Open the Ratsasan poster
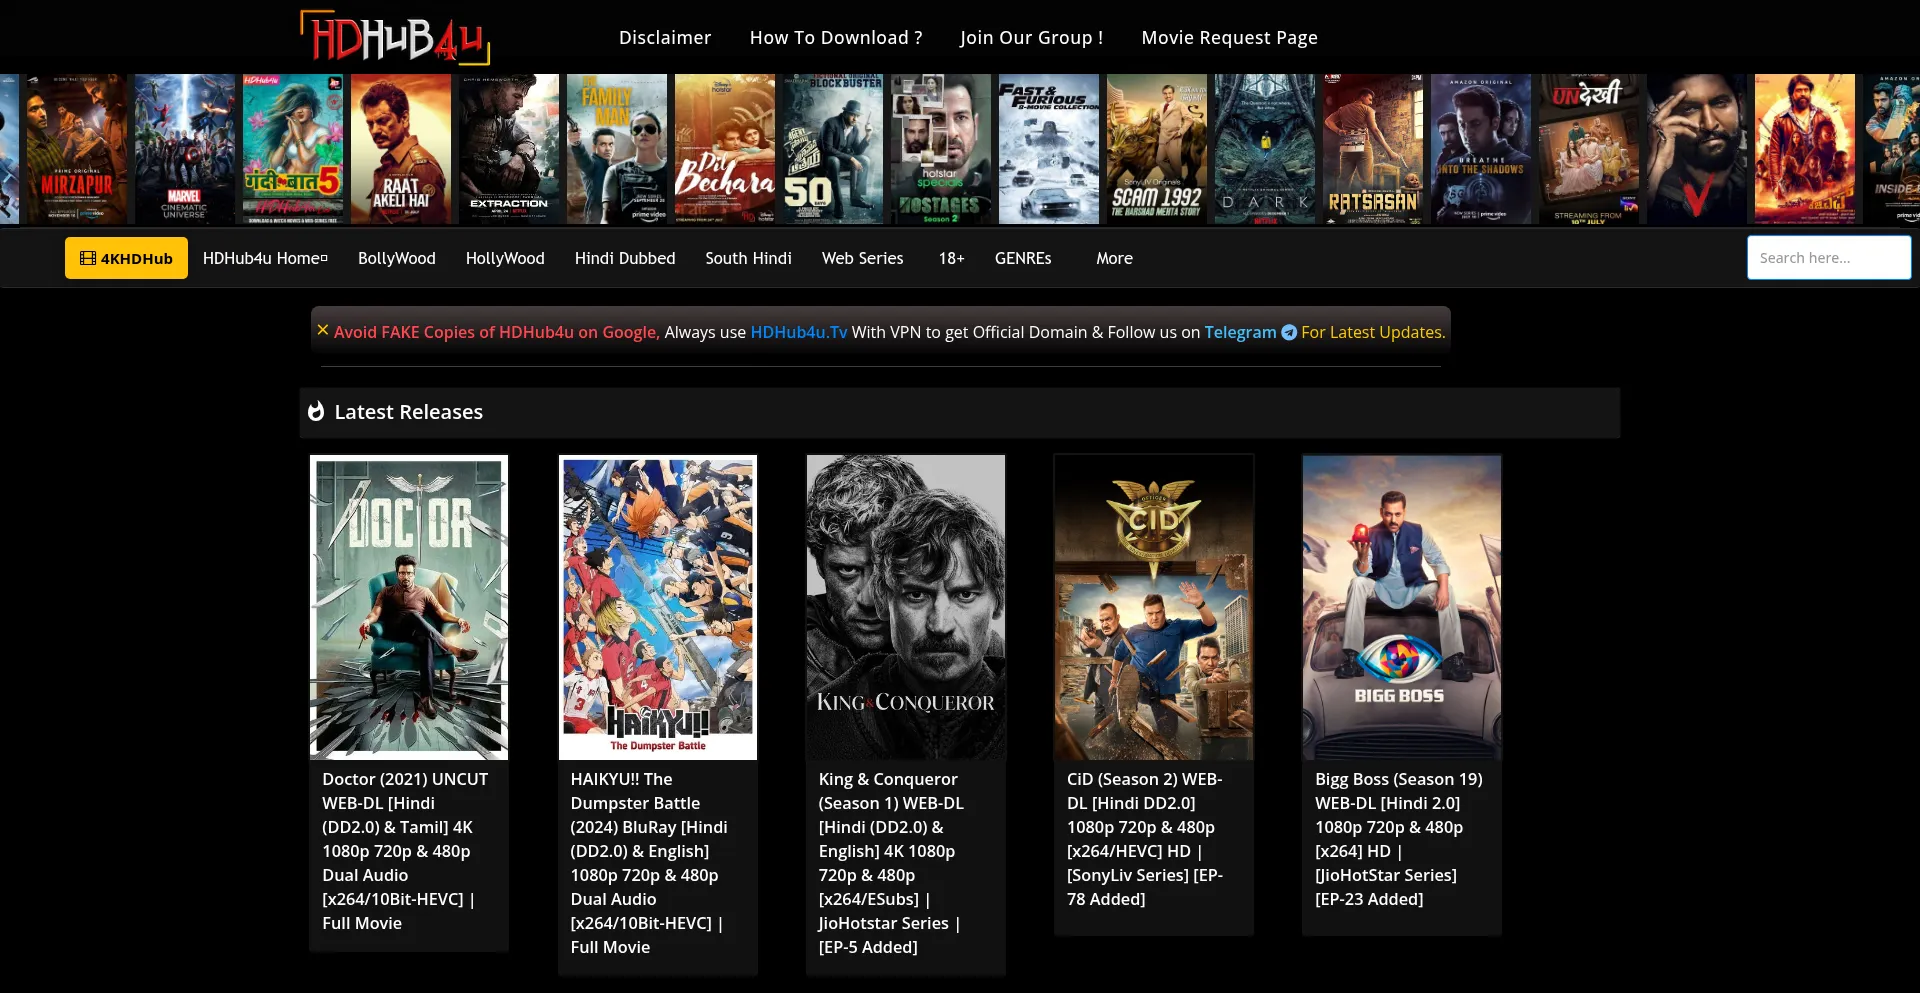Viewport: 1920px width, 993px height. coord(1373,149)
